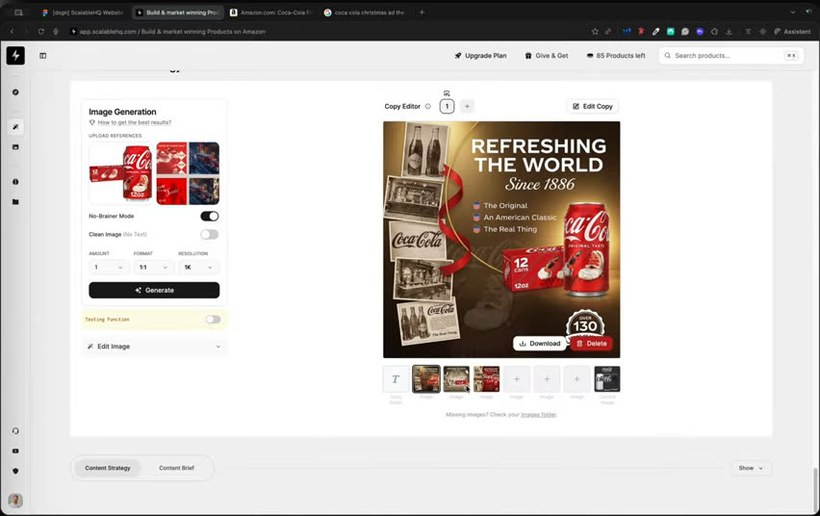Open a new browser tab with the plus icon

(x=422, y=12)
